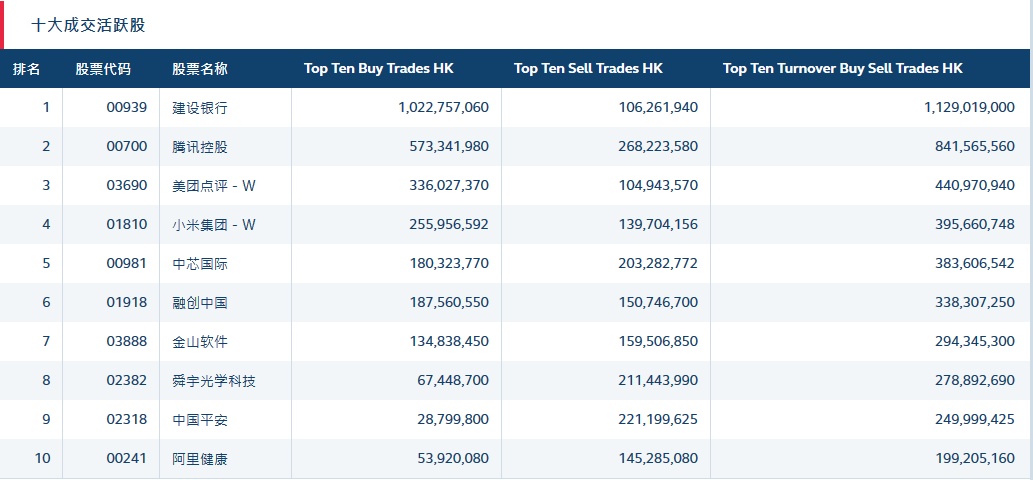The height and width of the screenshot is (480, 1033).
Task: Select 中国平安 in the table
Action: pyautogui.click(x=200, y=420)
